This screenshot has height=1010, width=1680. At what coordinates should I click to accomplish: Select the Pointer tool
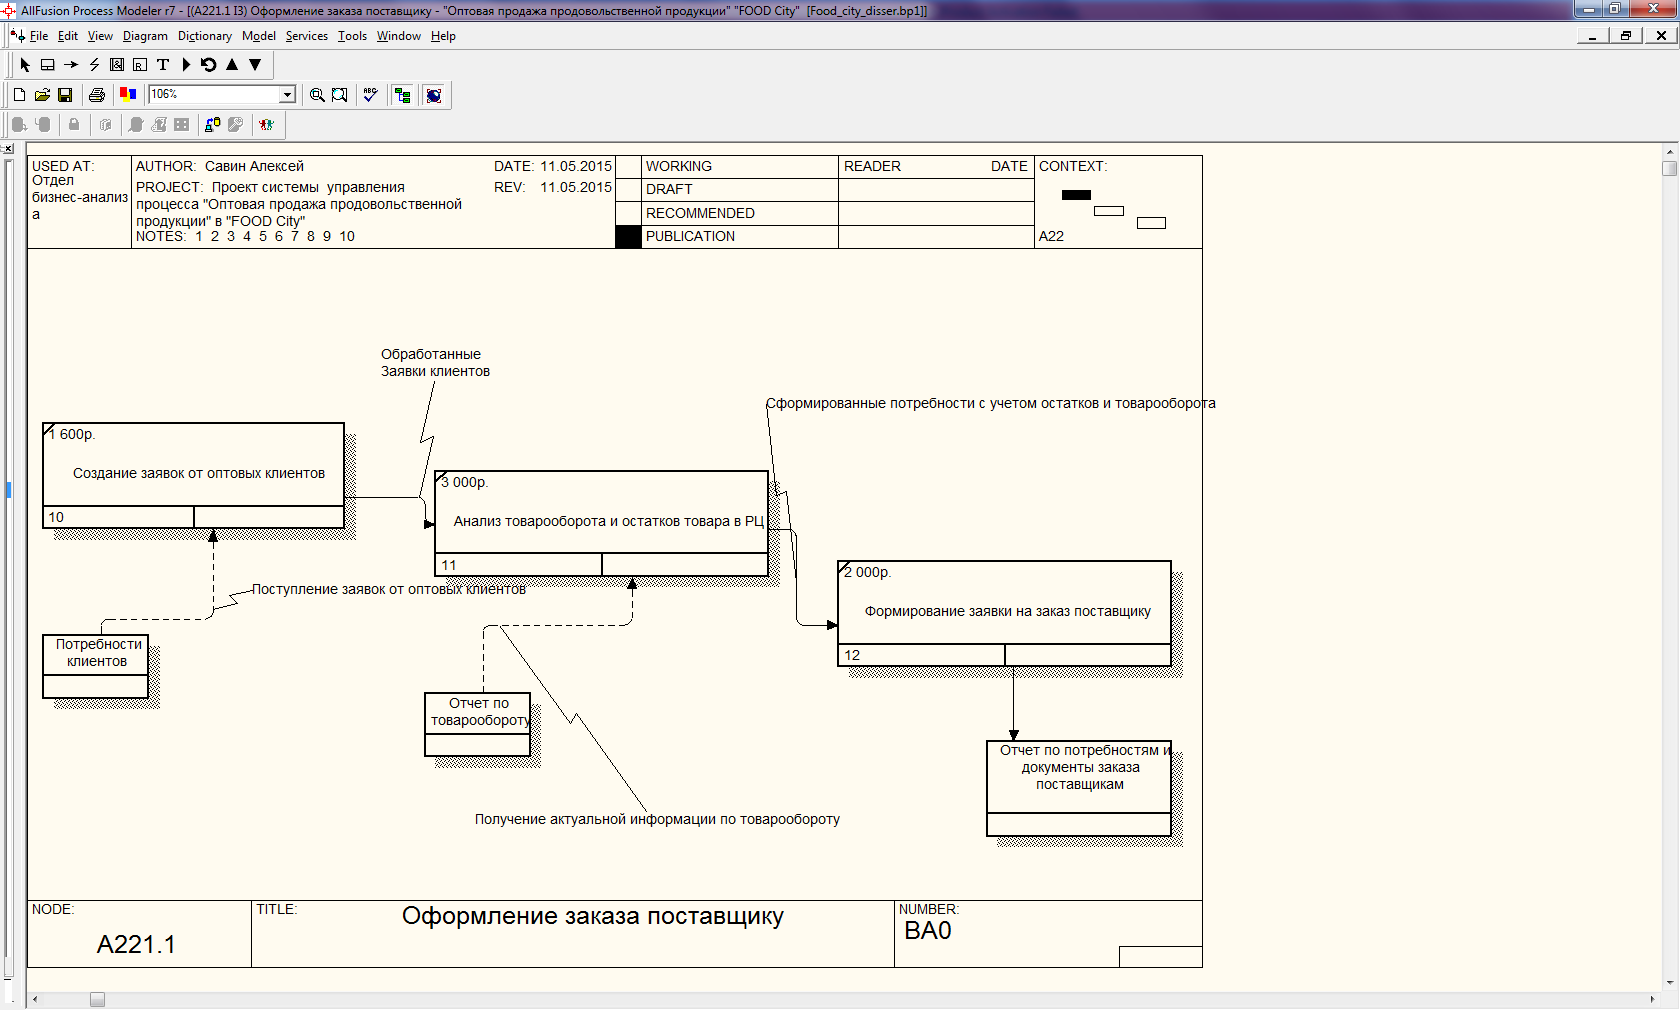(x=25, y=65)
